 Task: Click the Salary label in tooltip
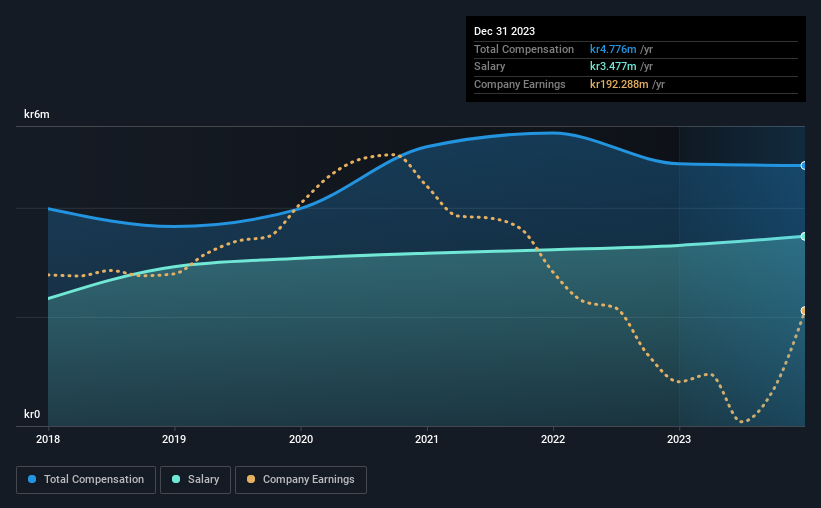tap(490, 67)
